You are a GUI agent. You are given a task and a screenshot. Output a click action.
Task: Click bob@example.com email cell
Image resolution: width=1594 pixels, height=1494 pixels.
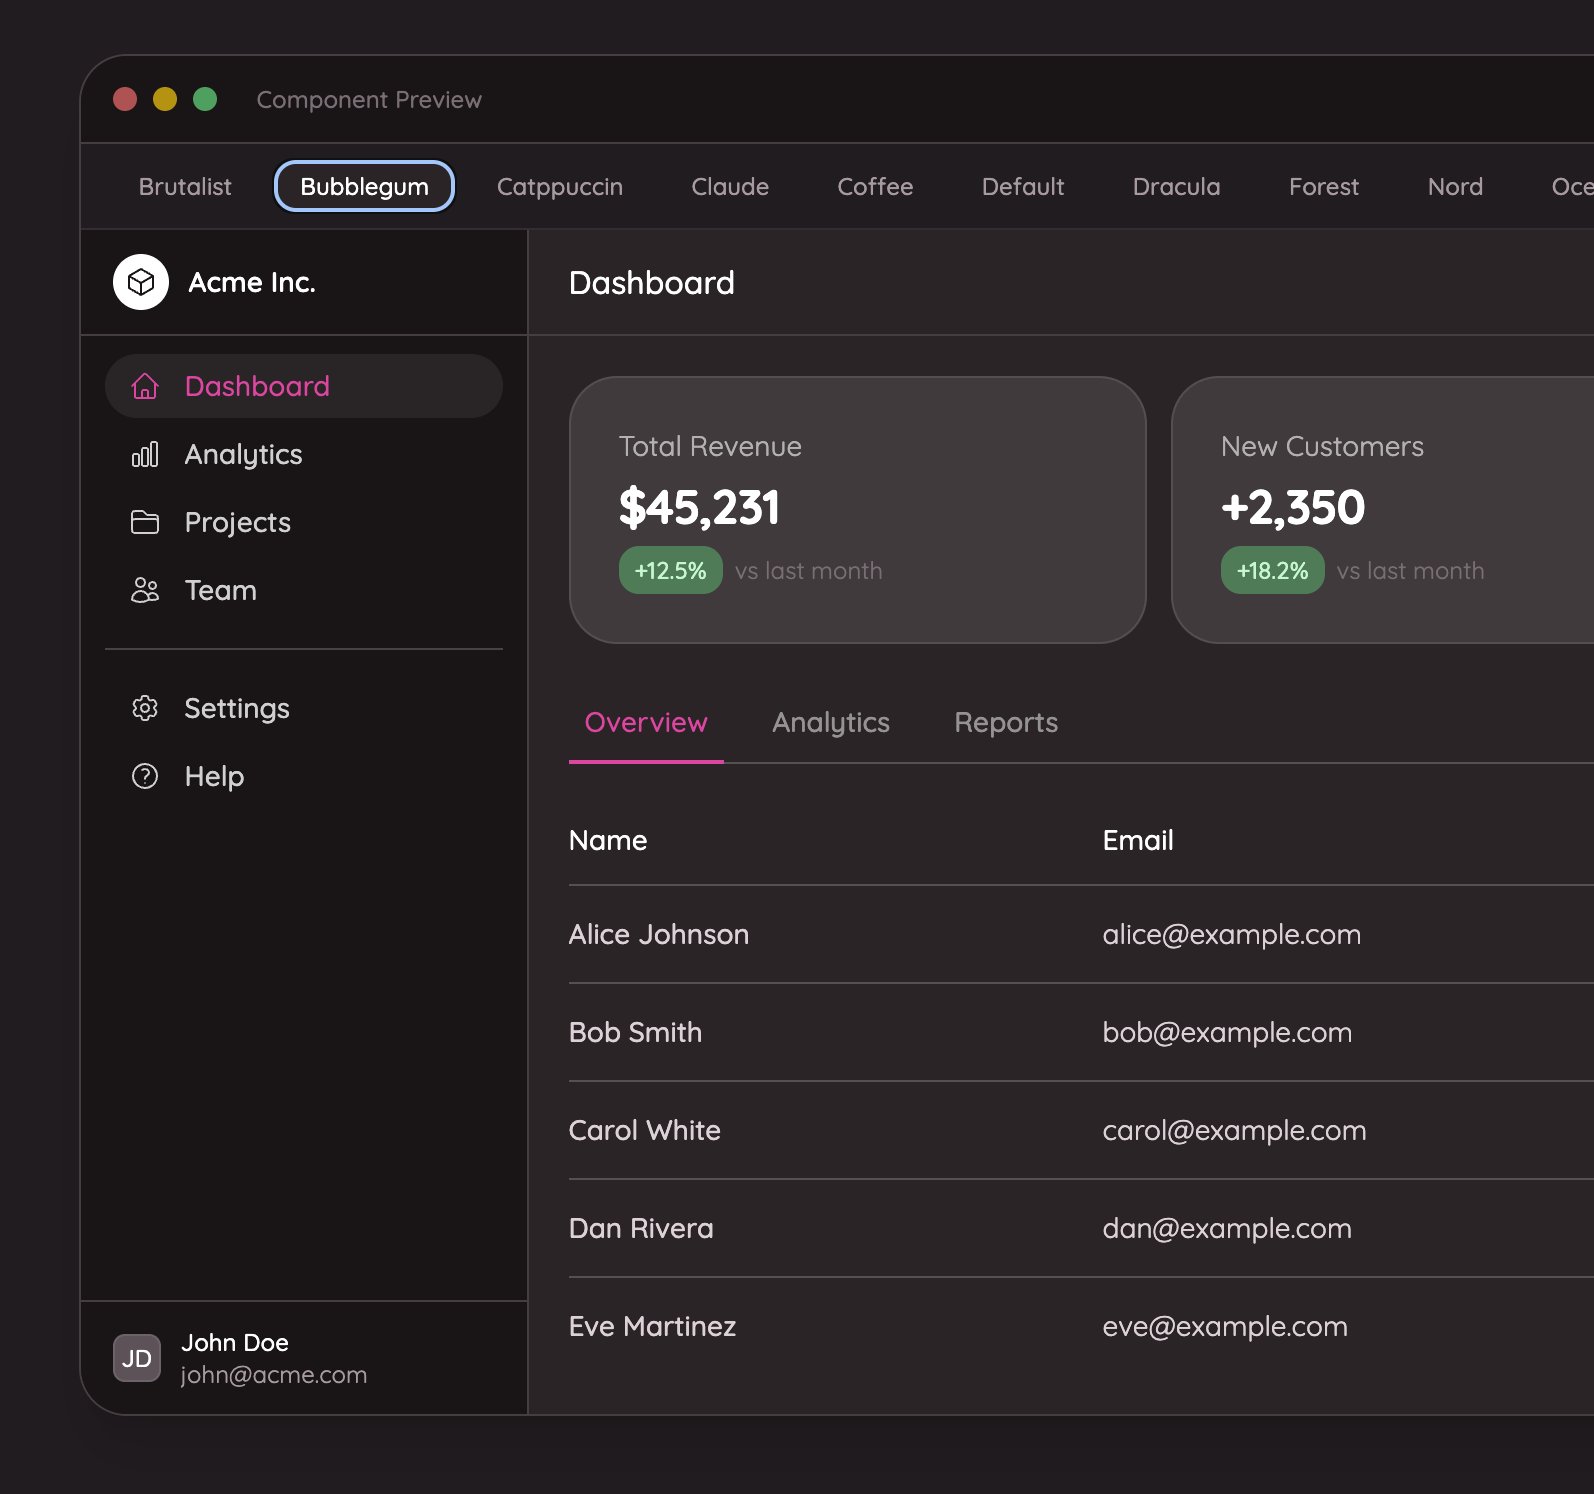coord(1227,1032)
